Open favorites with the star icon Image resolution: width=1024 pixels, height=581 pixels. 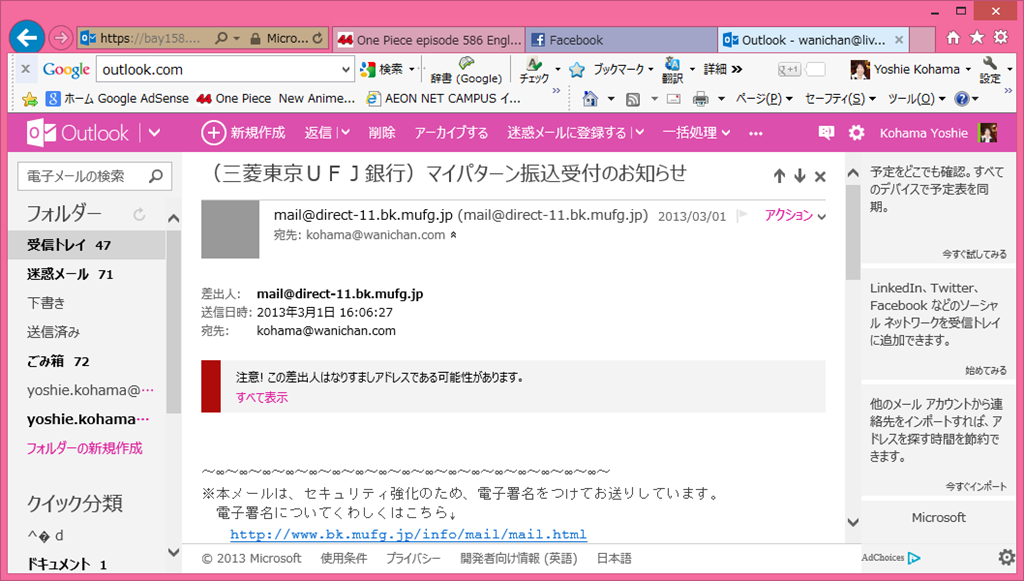click(x=977, y=37)
